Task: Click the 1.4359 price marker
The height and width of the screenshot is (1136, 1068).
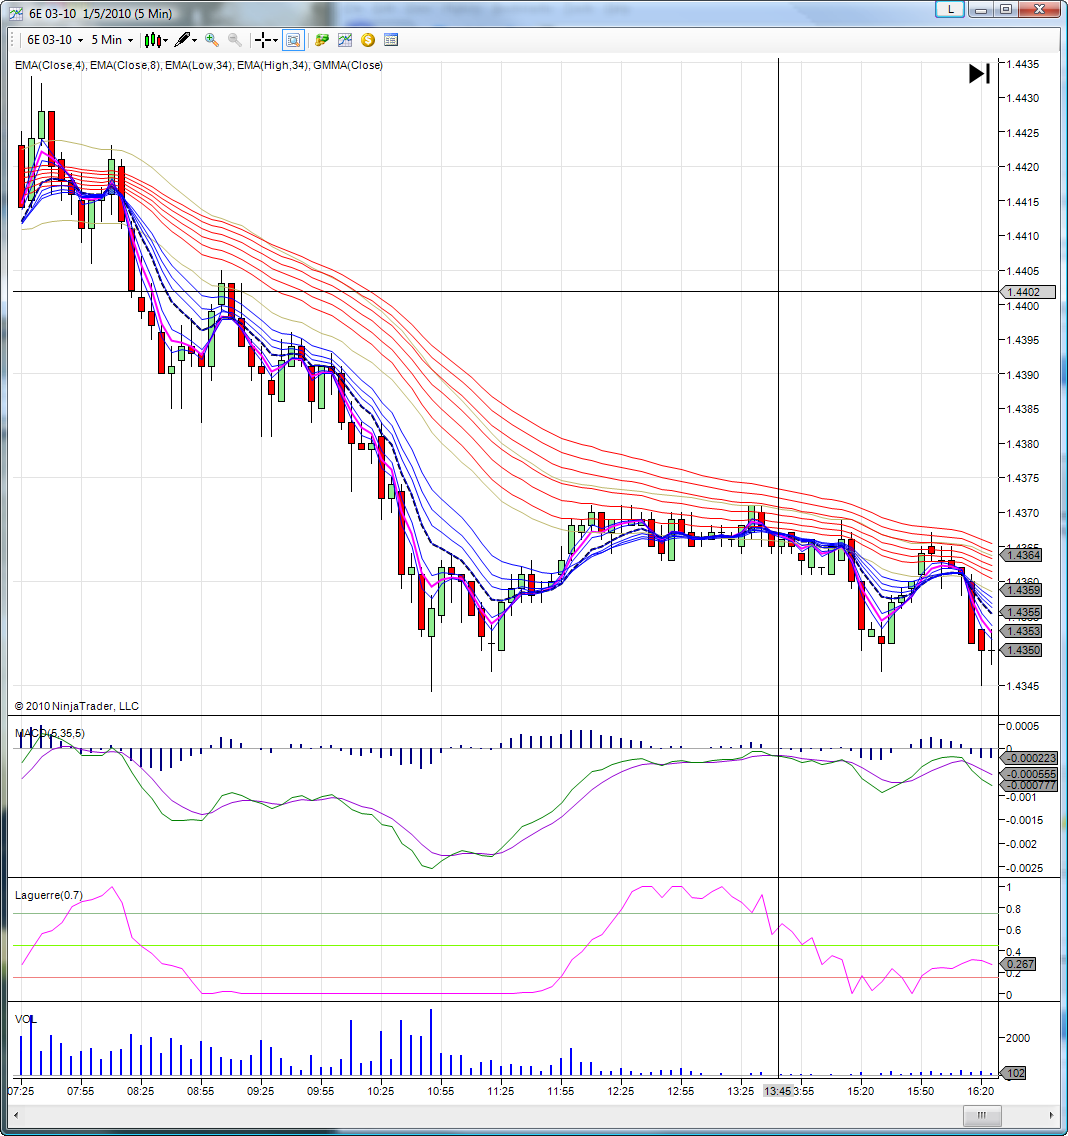Action: pos(1022,590)
